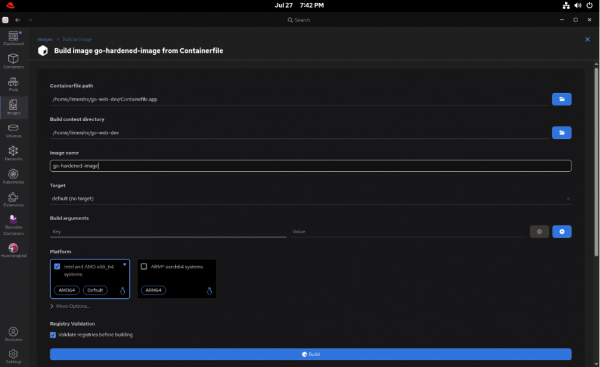600x367 pixels.
Task: Click the Search box in title bar
Action: pos(299,20)
